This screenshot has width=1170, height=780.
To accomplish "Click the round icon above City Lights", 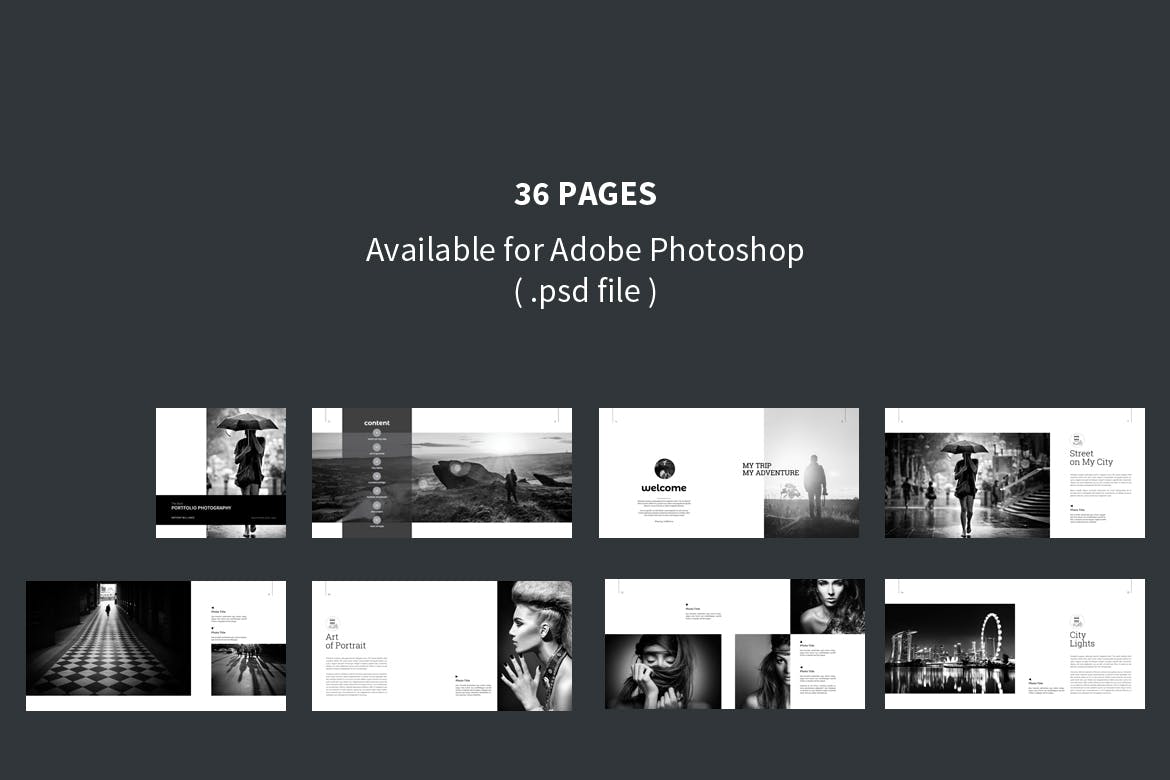I will pos(1077,621).
